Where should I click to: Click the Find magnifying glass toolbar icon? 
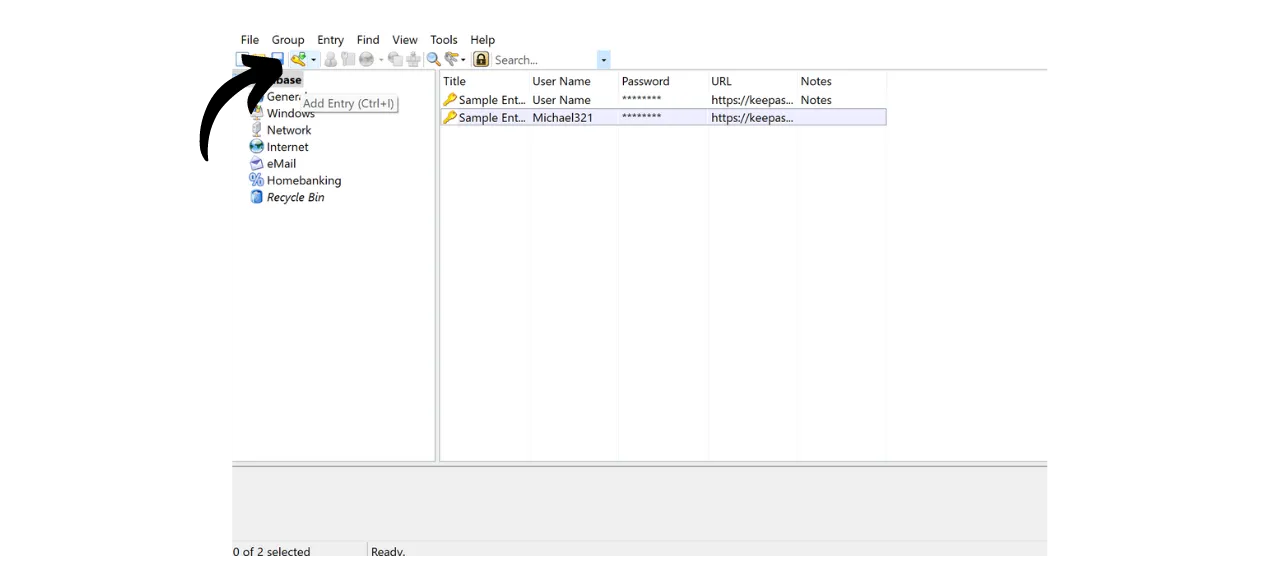(x=433, y=59)
